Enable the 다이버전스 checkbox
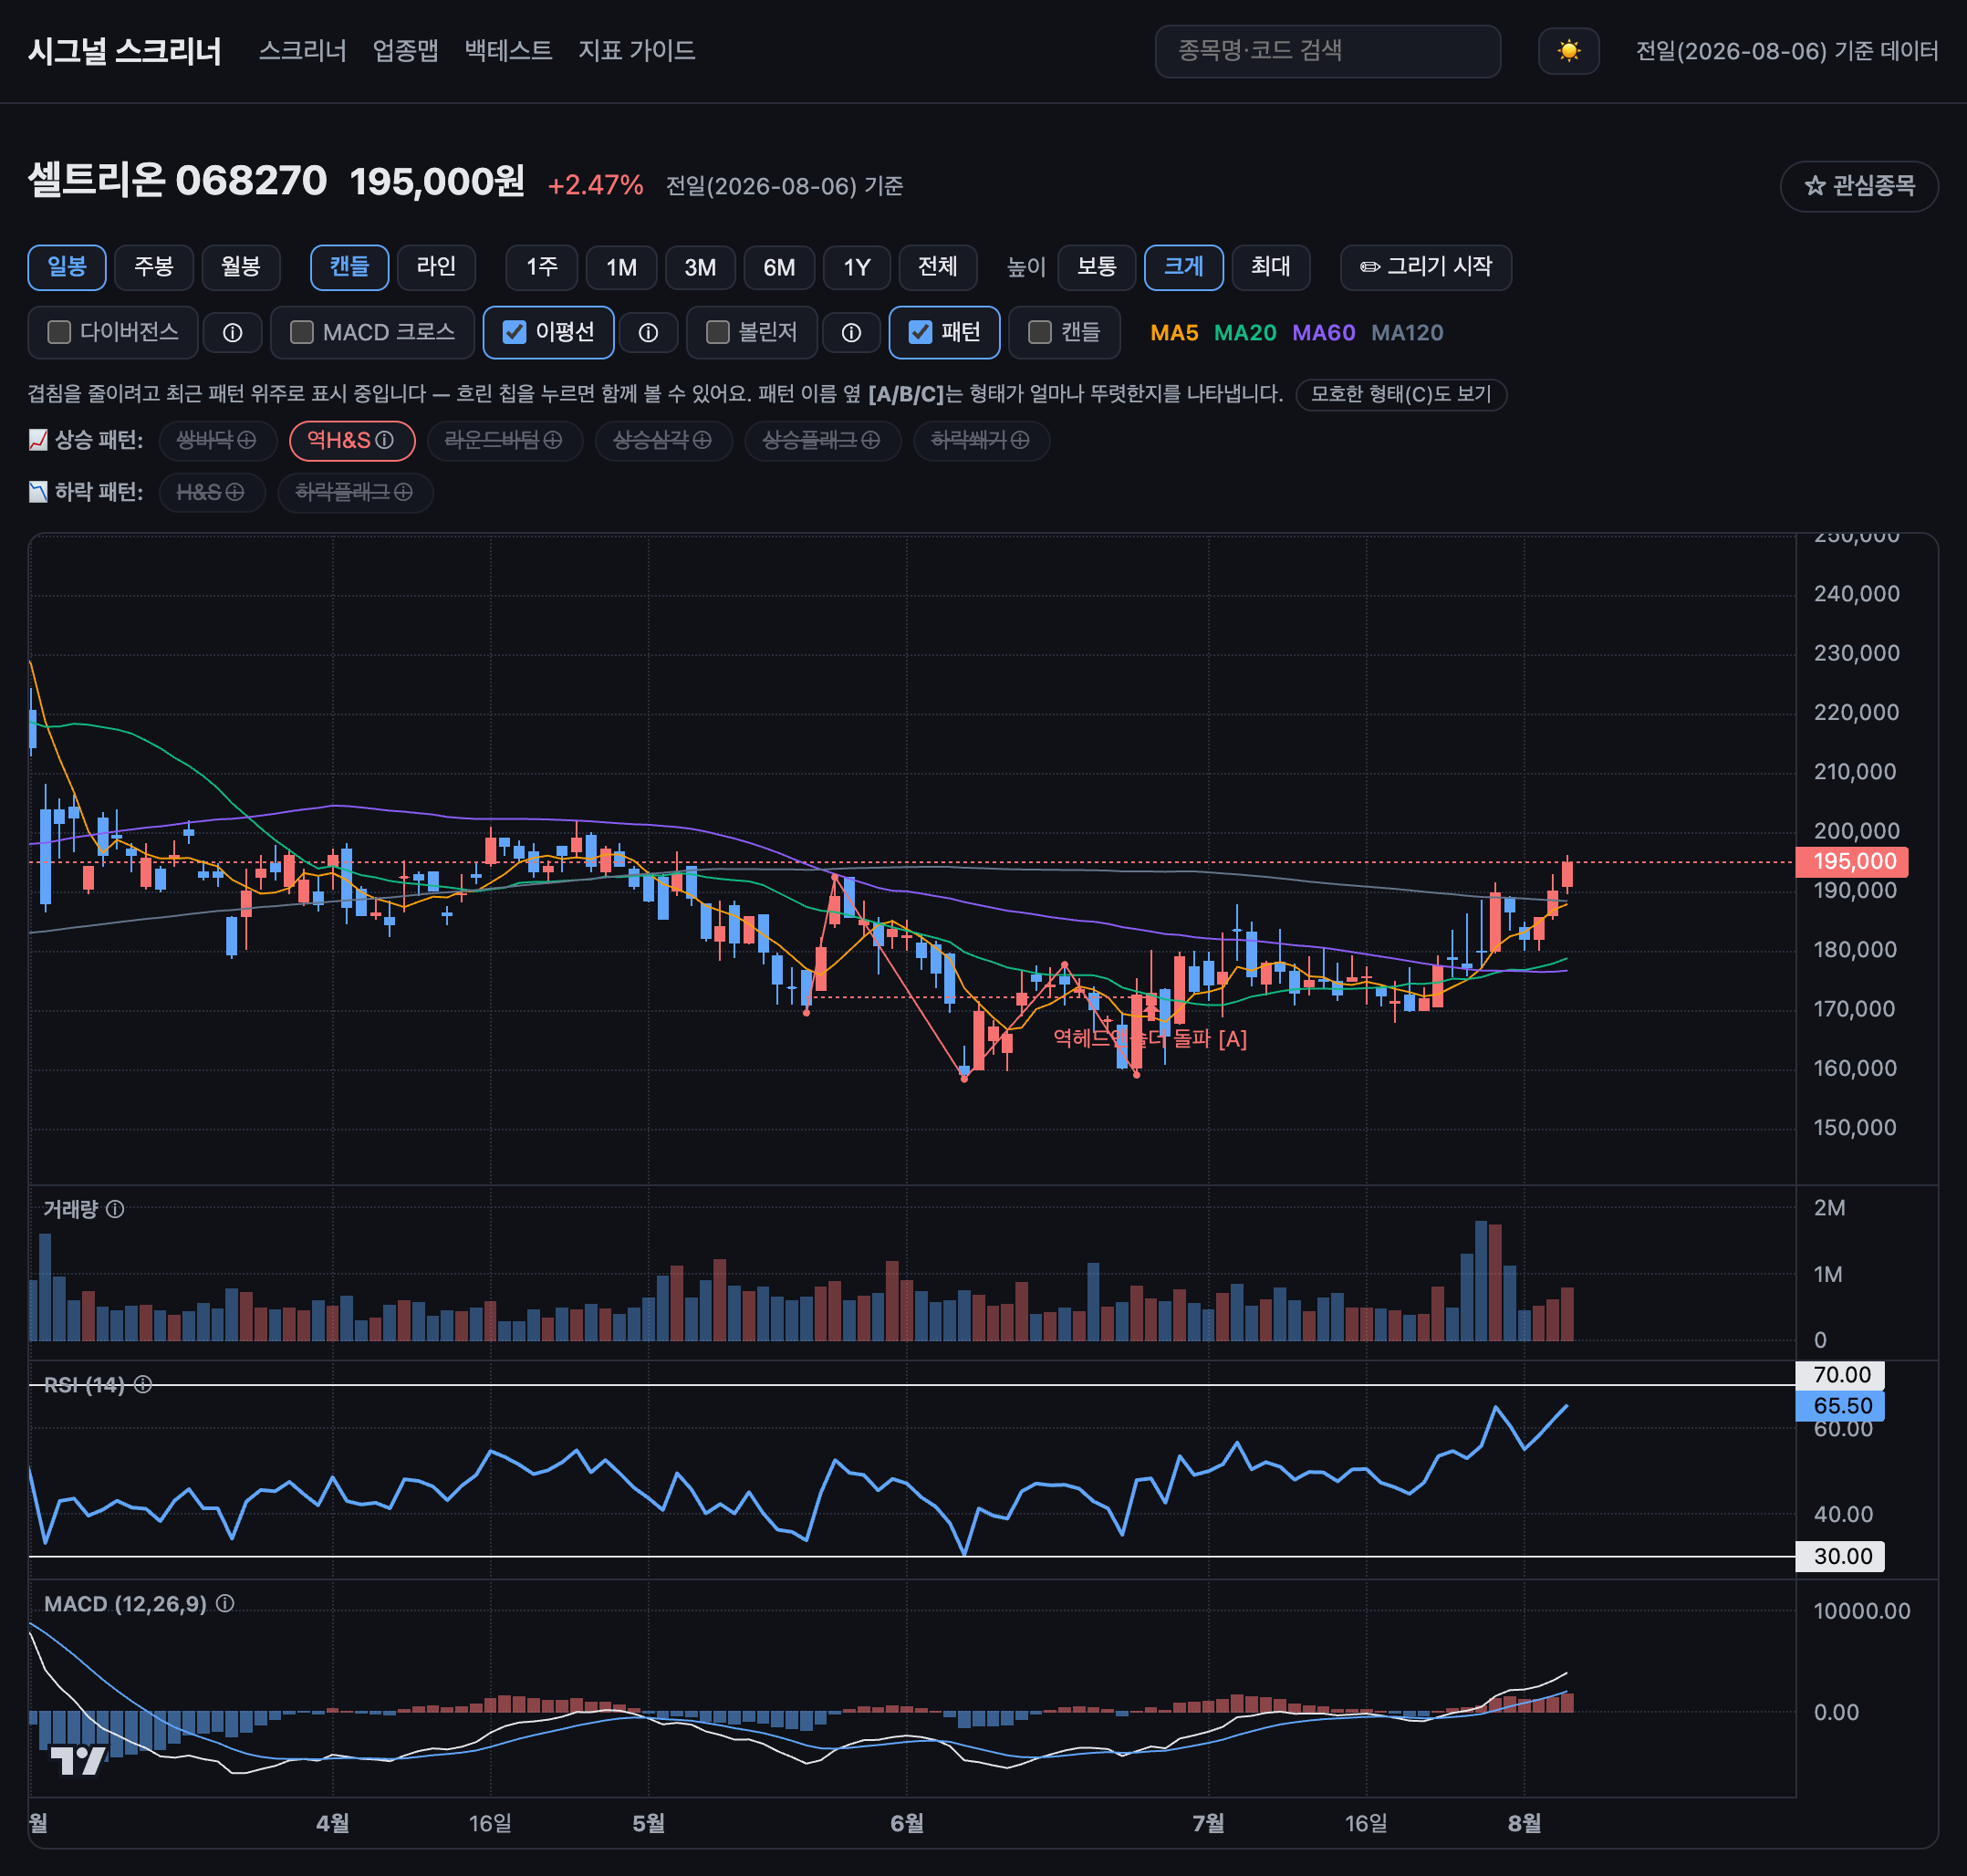Screen dimensions: 1967x1876 pyautogui.click(x=60, y=332)
